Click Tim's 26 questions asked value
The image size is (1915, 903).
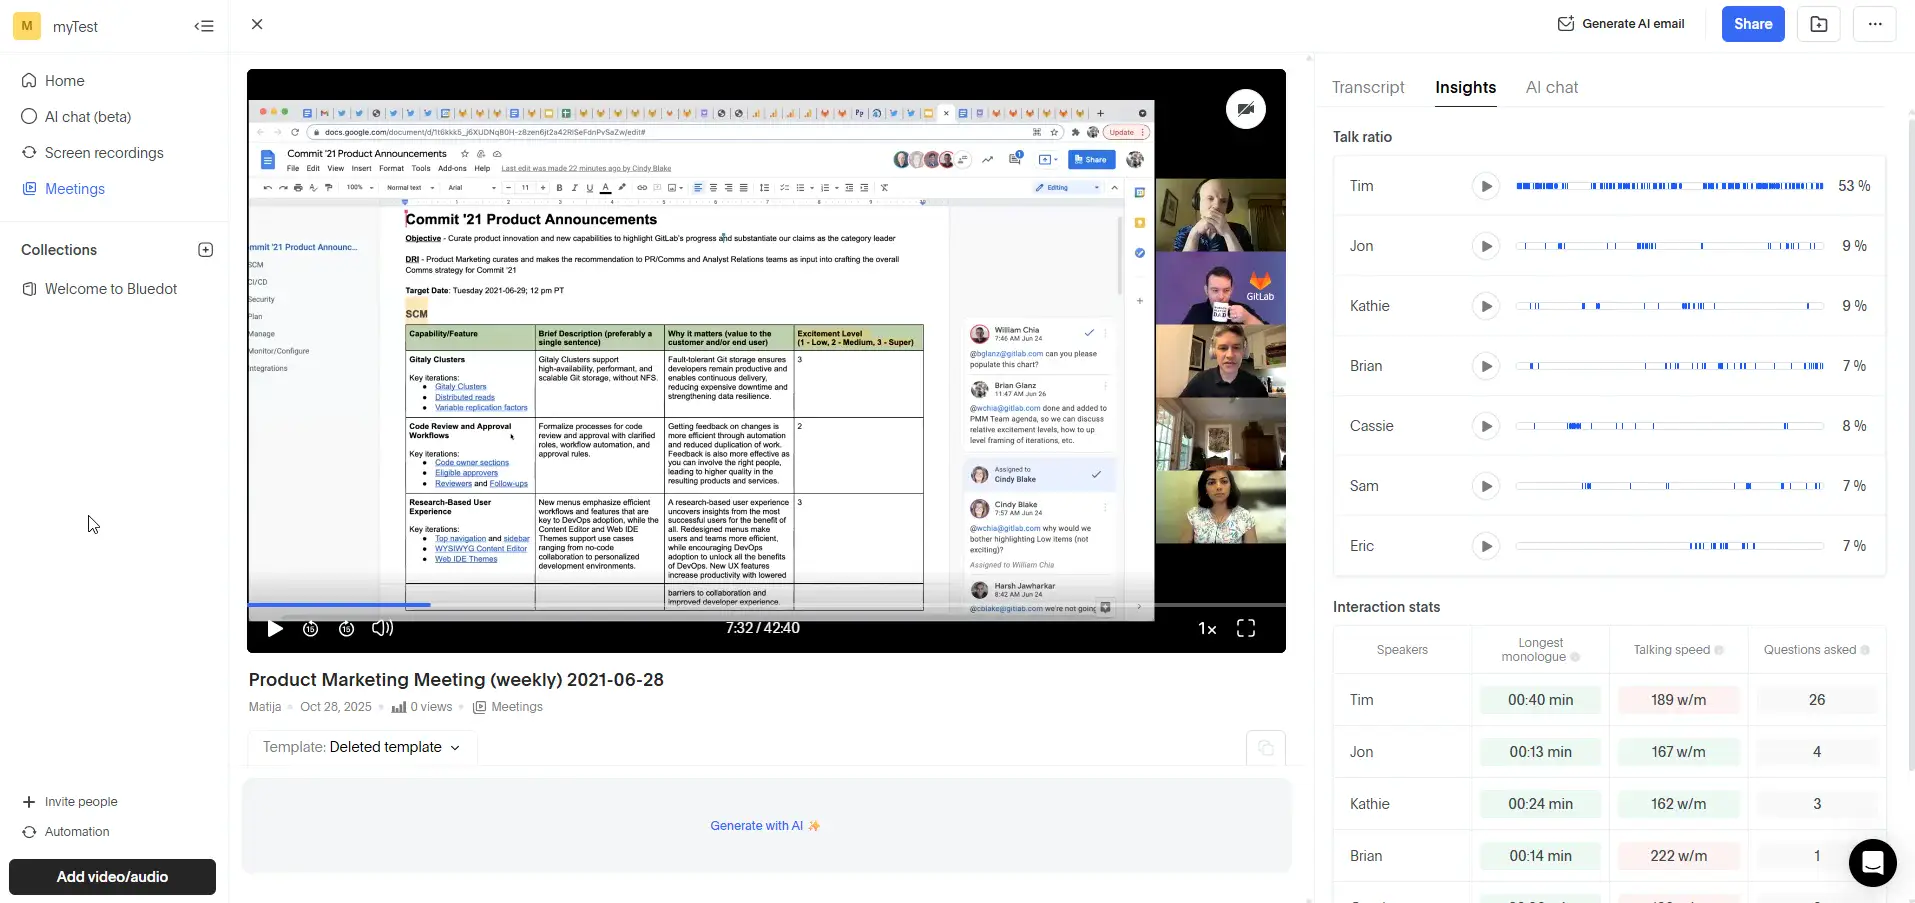click(x=1817, y=700)
